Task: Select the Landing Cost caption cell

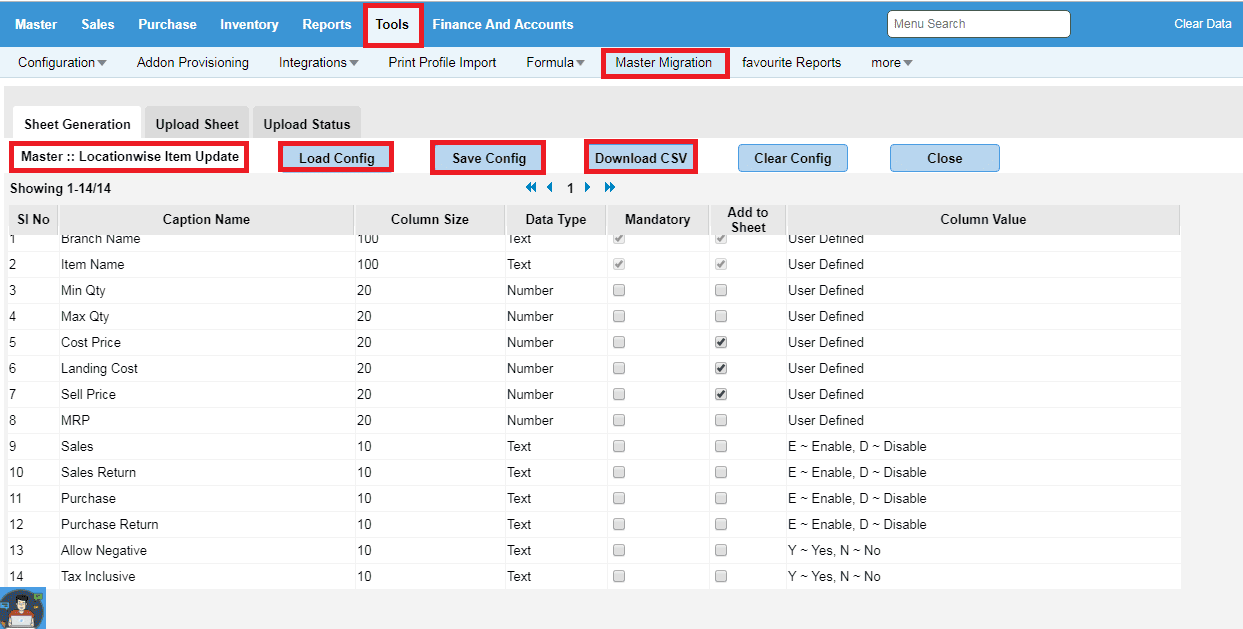Action: pyautogui.click(x=207, y=368)
